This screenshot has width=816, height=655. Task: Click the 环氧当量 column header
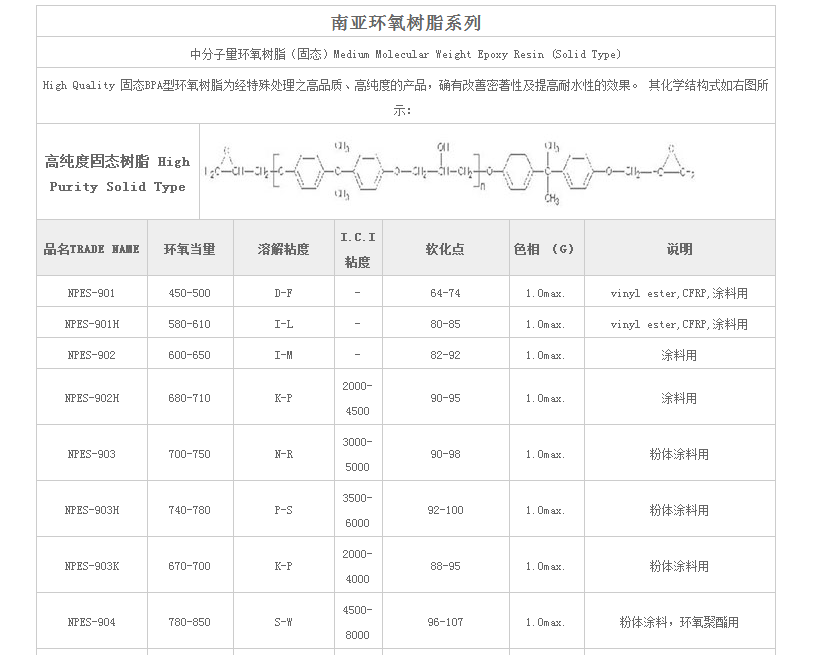pyautogui.click(x=190, y=249)
